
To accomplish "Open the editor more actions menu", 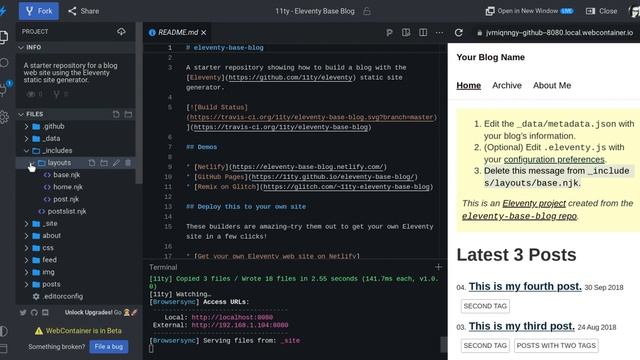I will coord(439,32).
